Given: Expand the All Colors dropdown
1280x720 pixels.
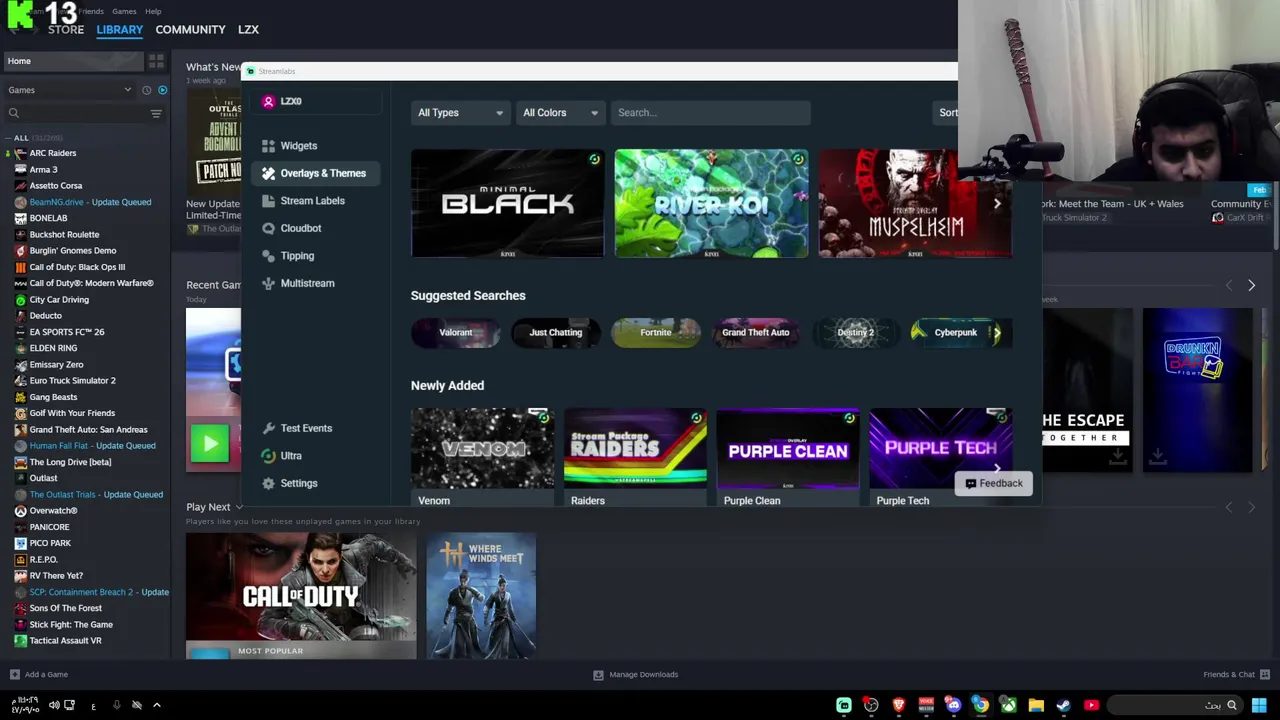Looking at the screenshot, I should (559, 113).
